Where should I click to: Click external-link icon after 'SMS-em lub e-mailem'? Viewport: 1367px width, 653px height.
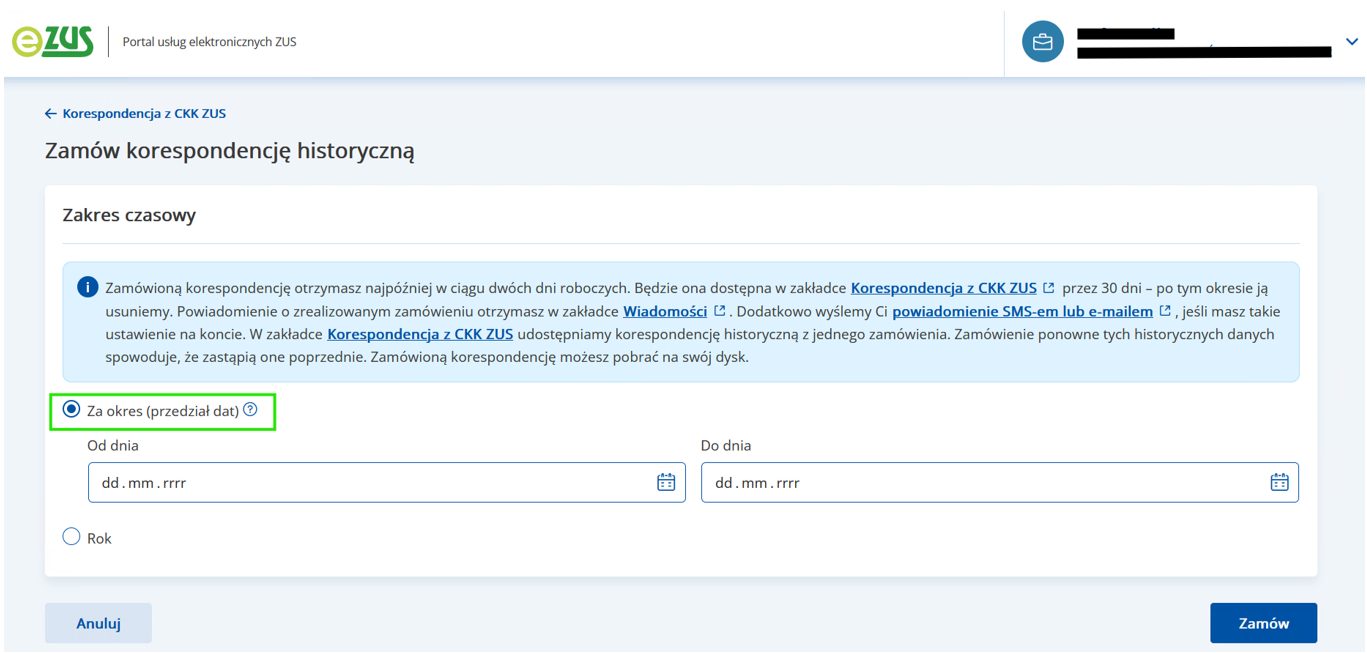[1165, 311]
